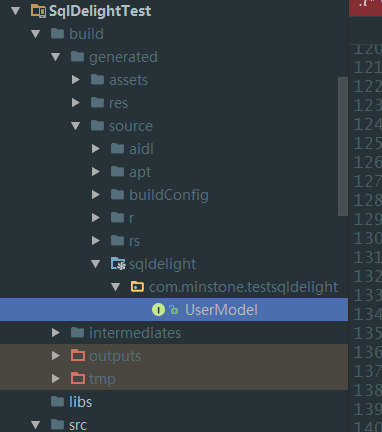Click the red tmp folder icon
This screenshot has height=432, width=382.
[x=78, y=379]
